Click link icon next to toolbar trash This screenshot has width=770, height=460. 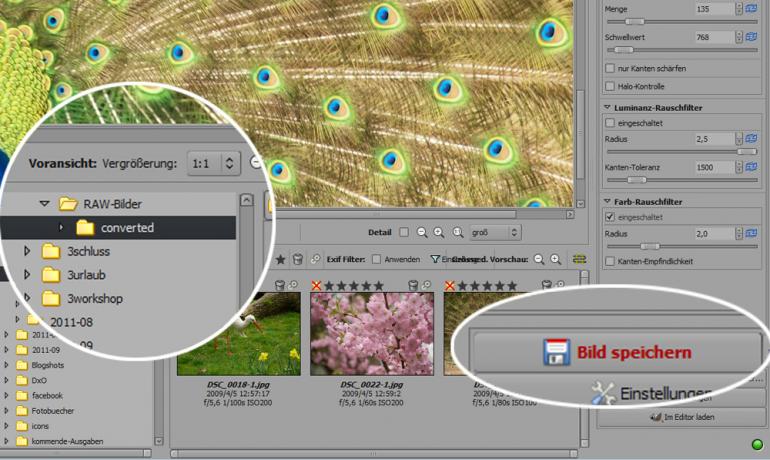[315, 259]
